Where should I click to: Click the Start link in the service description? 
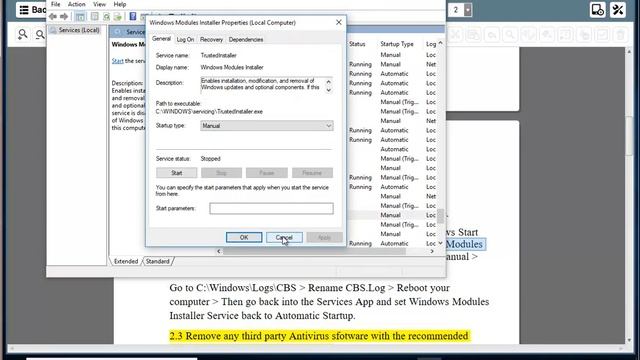point(118,61)
